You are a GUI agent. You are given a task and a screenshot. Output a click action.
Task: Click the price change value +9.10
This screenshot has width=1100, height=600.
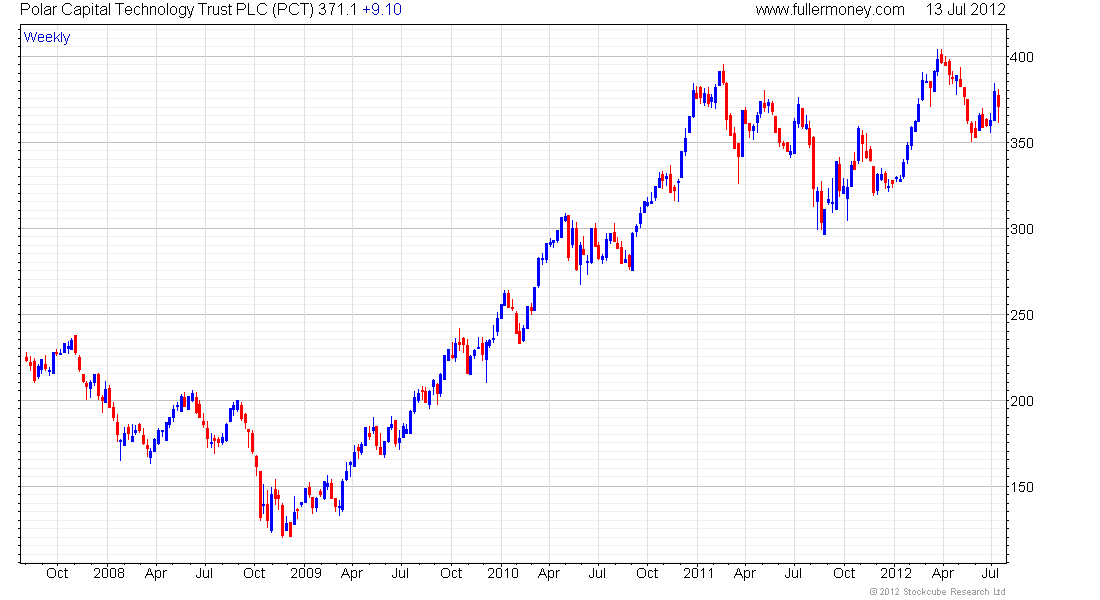(x=382, y=10)
